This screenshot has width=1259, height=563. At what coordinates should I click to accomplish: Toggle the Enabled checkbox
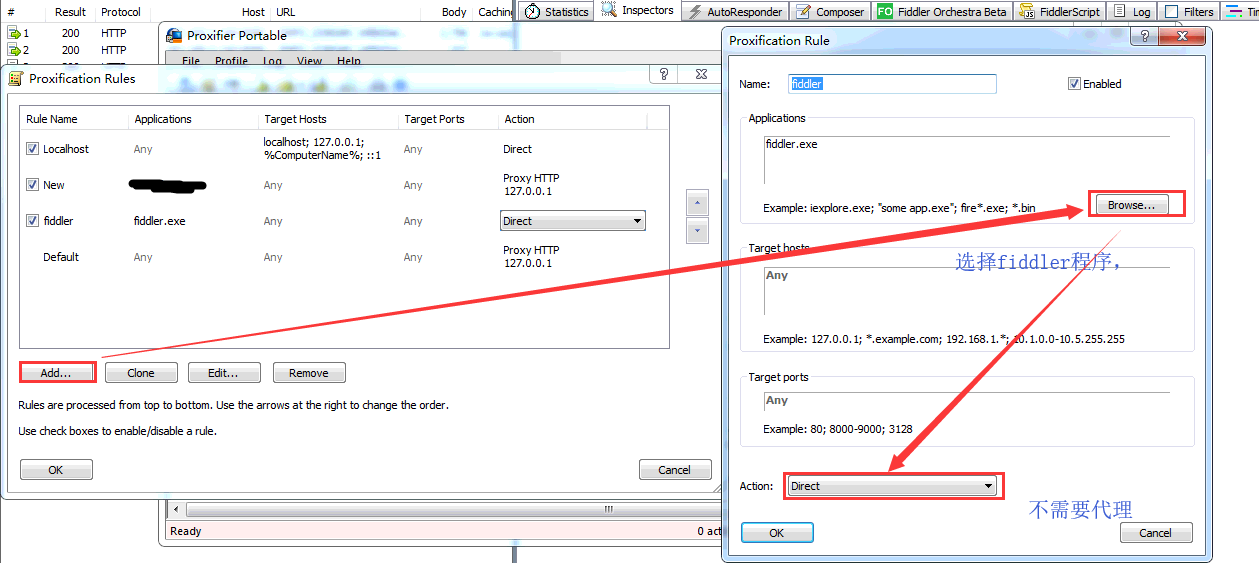(x=1075, y=84)
